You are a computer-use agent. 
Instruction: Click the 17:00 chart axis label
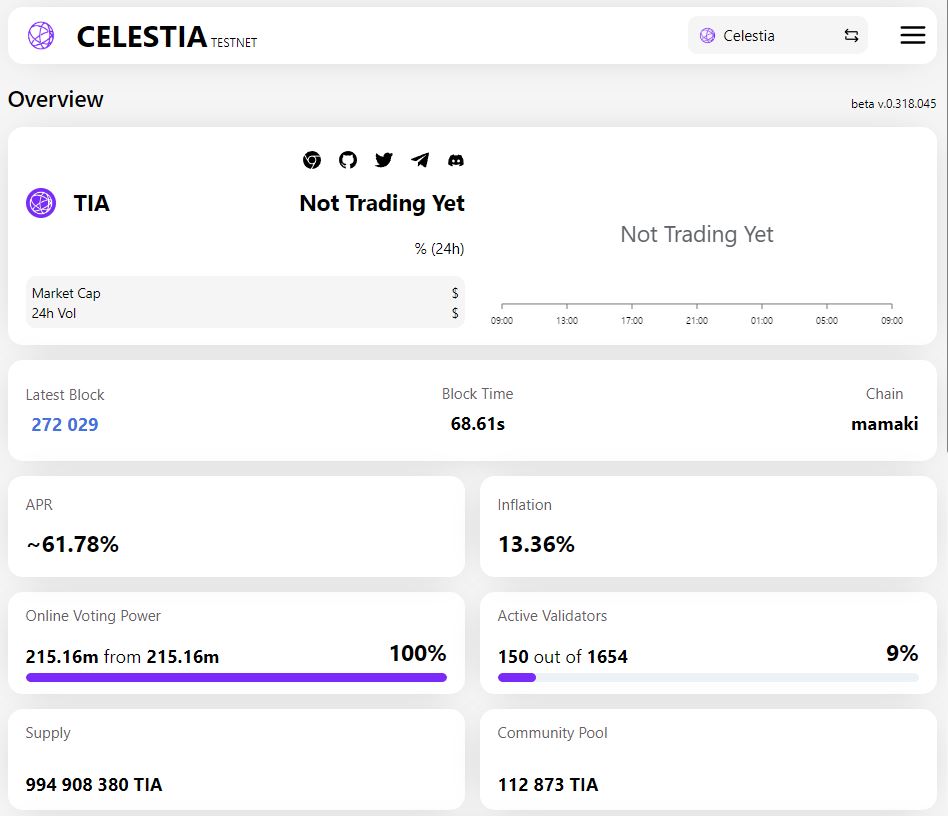point(632,320)
